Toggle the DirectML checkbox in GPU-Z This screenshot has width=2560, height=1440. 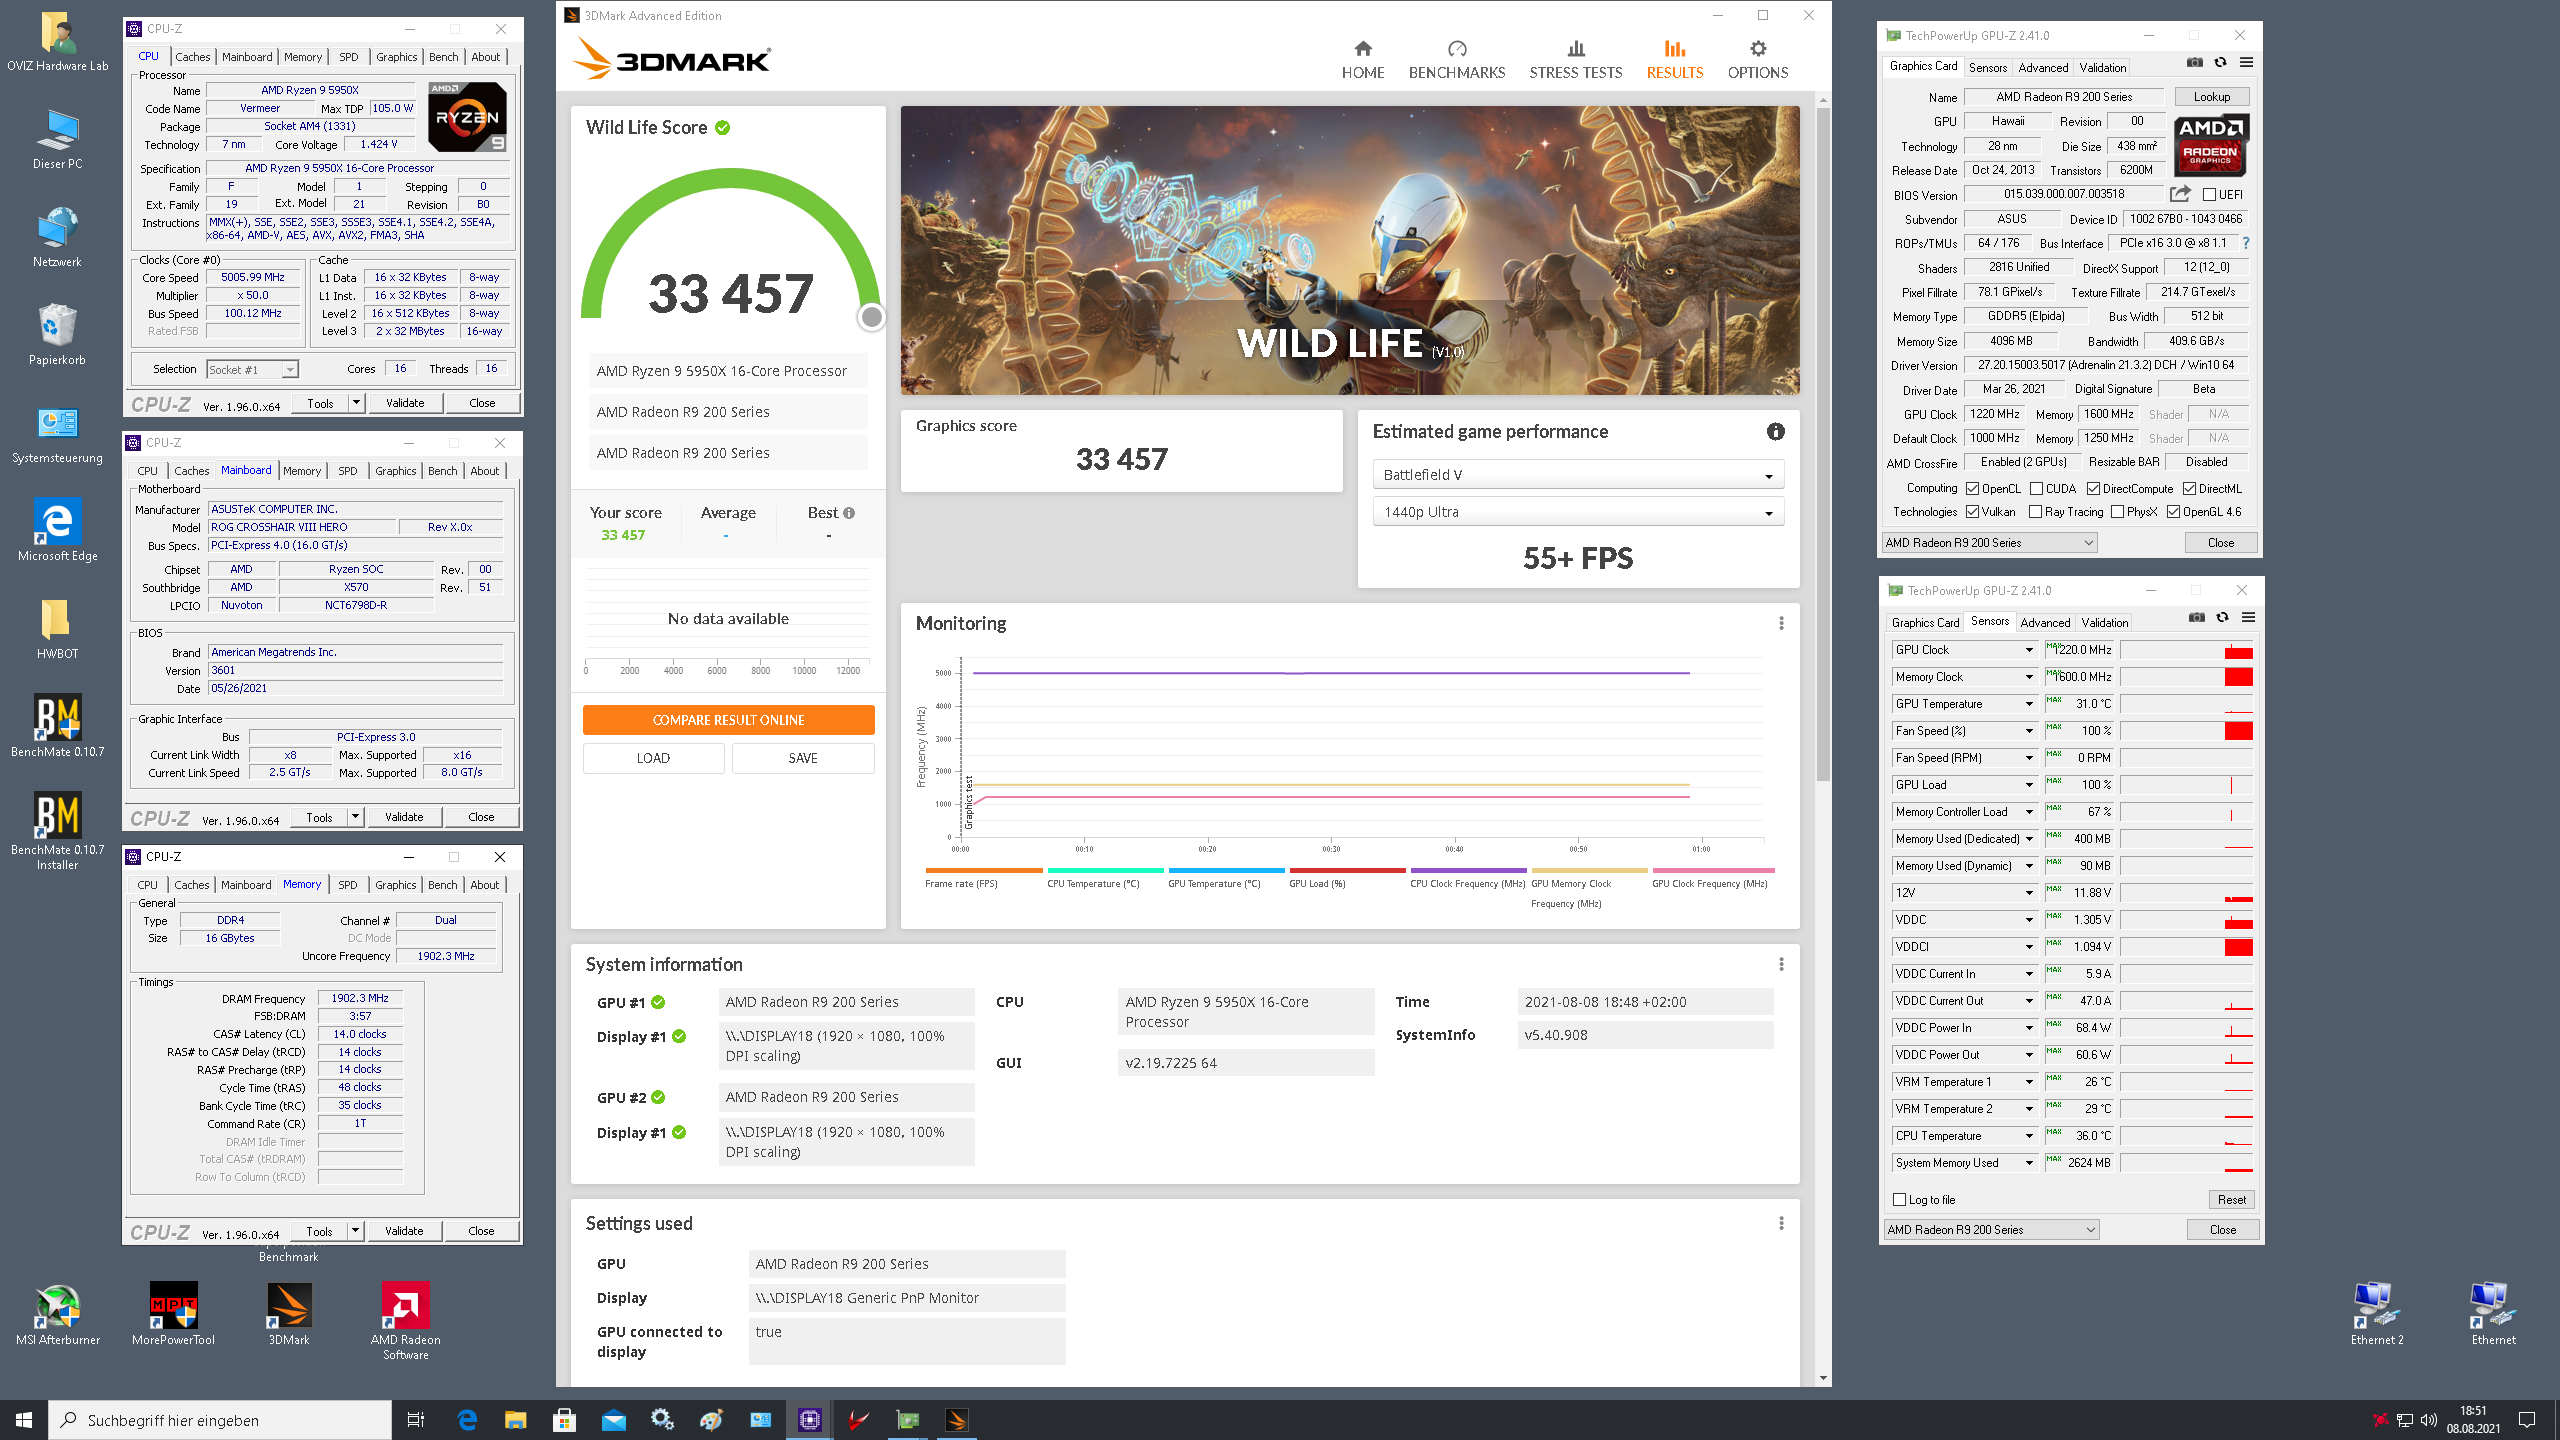pos(2189,489)
